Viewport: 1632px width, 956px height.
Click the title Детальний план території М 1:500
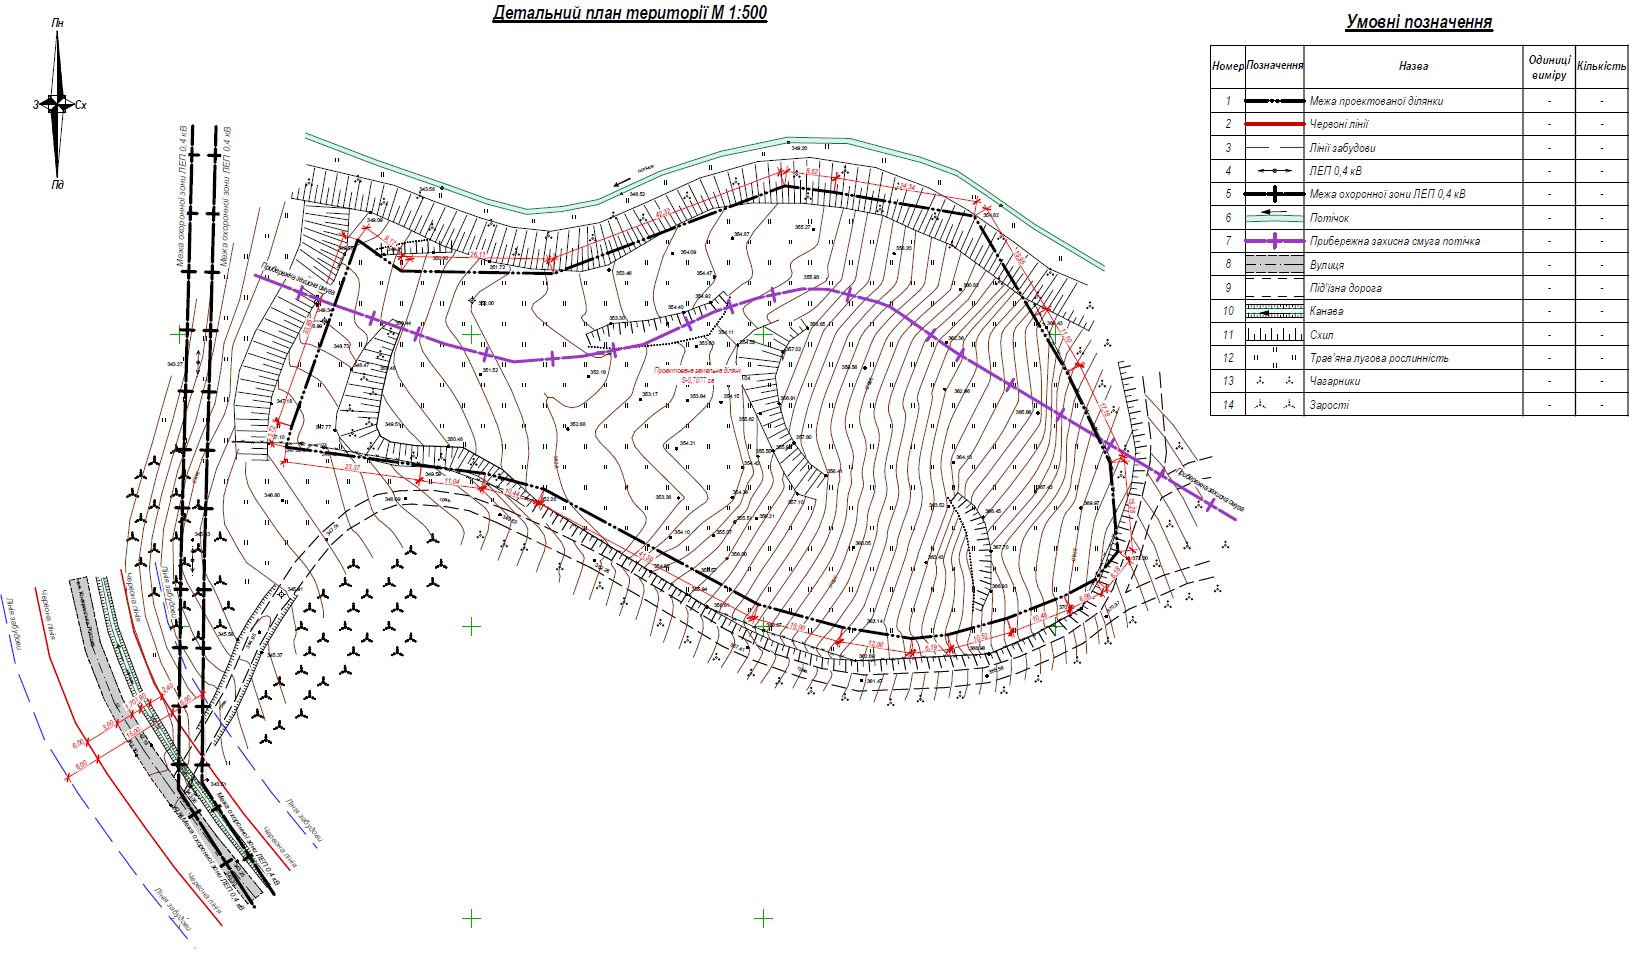click(x=630, y=14)
